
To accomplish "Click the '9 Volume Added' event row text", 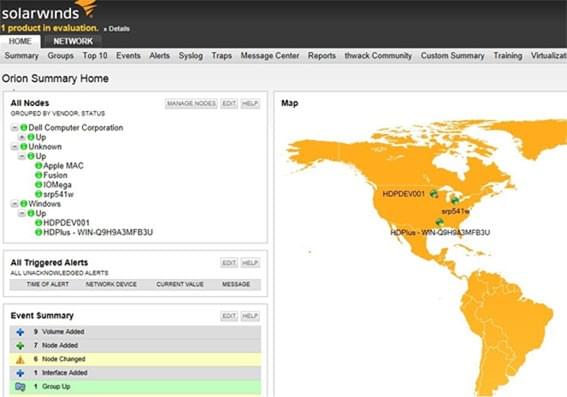I will [59, 332].
